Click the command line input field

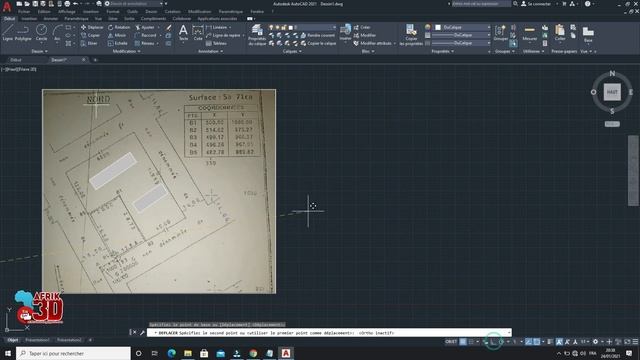click(329, 333)
